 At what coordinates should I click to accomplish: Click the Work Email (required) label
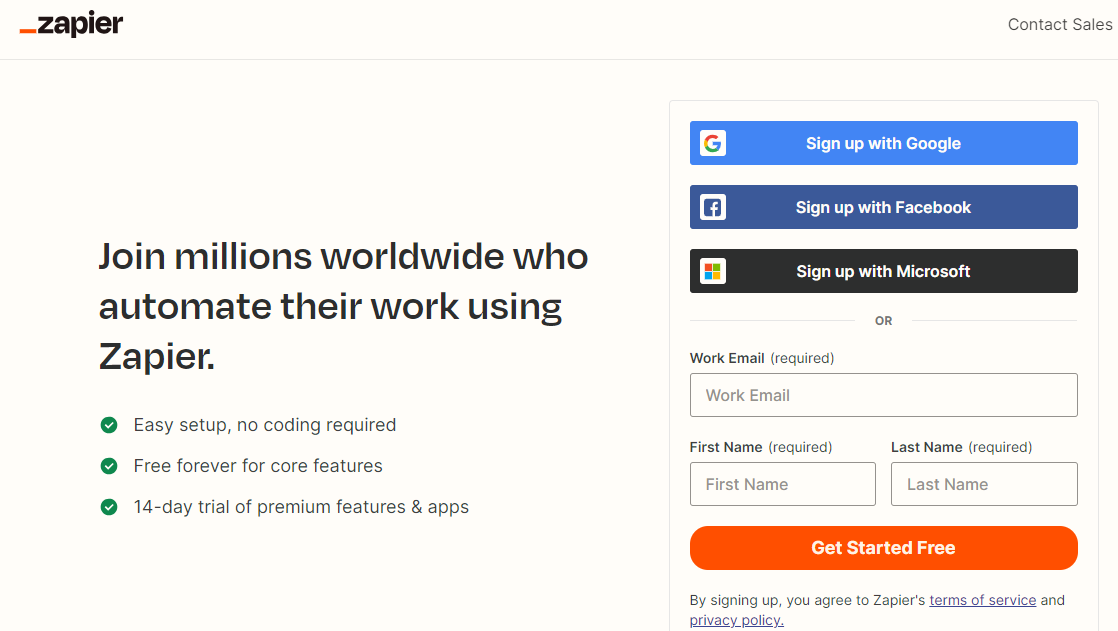[761, 358]
